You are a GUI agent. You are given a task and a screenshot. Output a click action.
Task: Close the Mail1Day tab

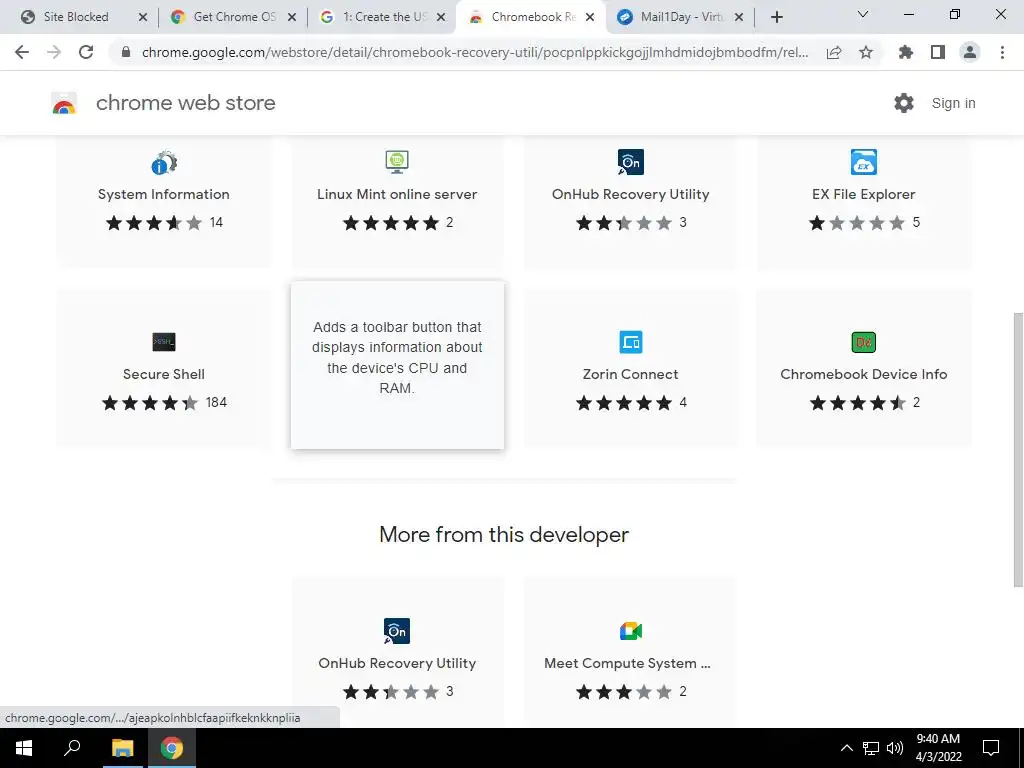pos(739,18)
